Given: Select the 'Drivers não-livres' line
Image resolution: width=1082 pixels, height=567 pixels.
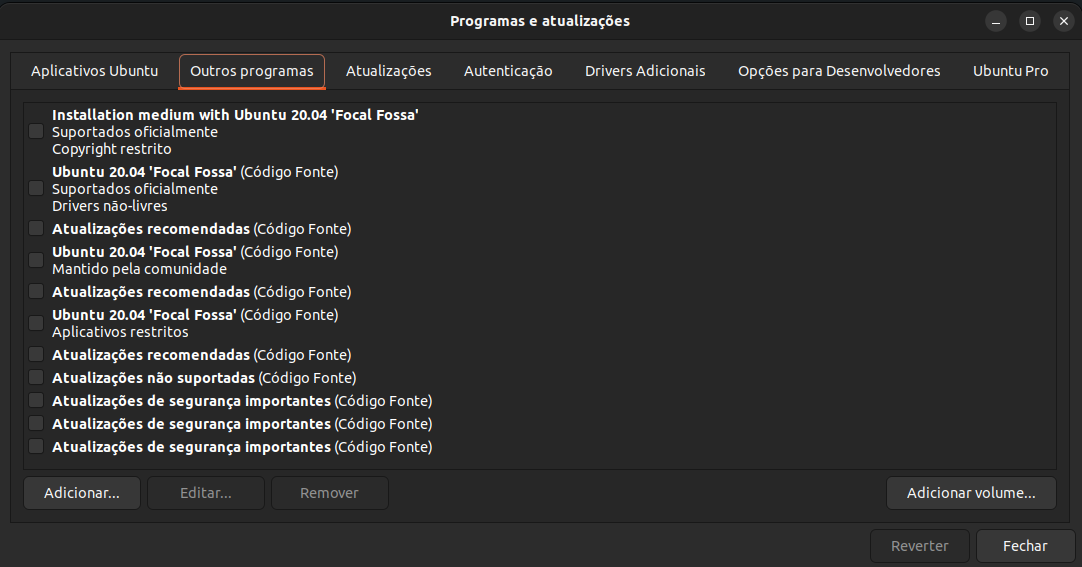Looking at the screenshot, I should tap(110, 206).
